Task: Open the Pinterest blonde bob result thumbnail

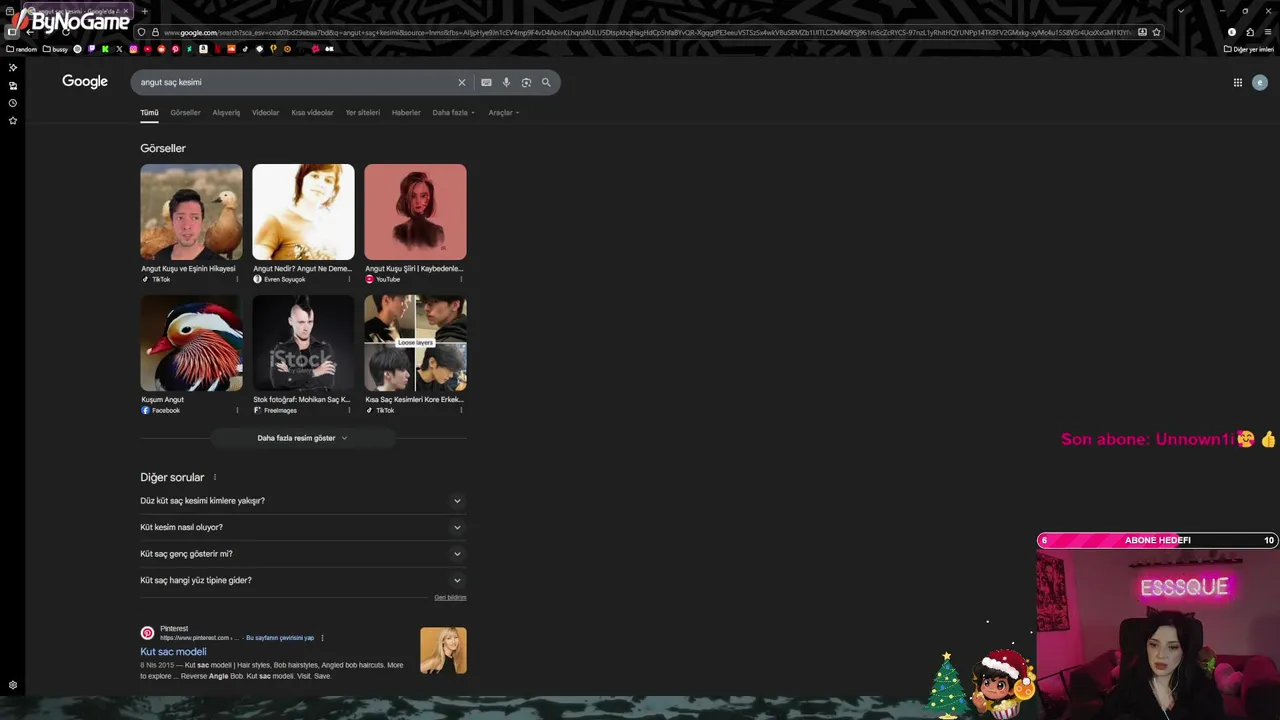Action: (x=443, y=650)
